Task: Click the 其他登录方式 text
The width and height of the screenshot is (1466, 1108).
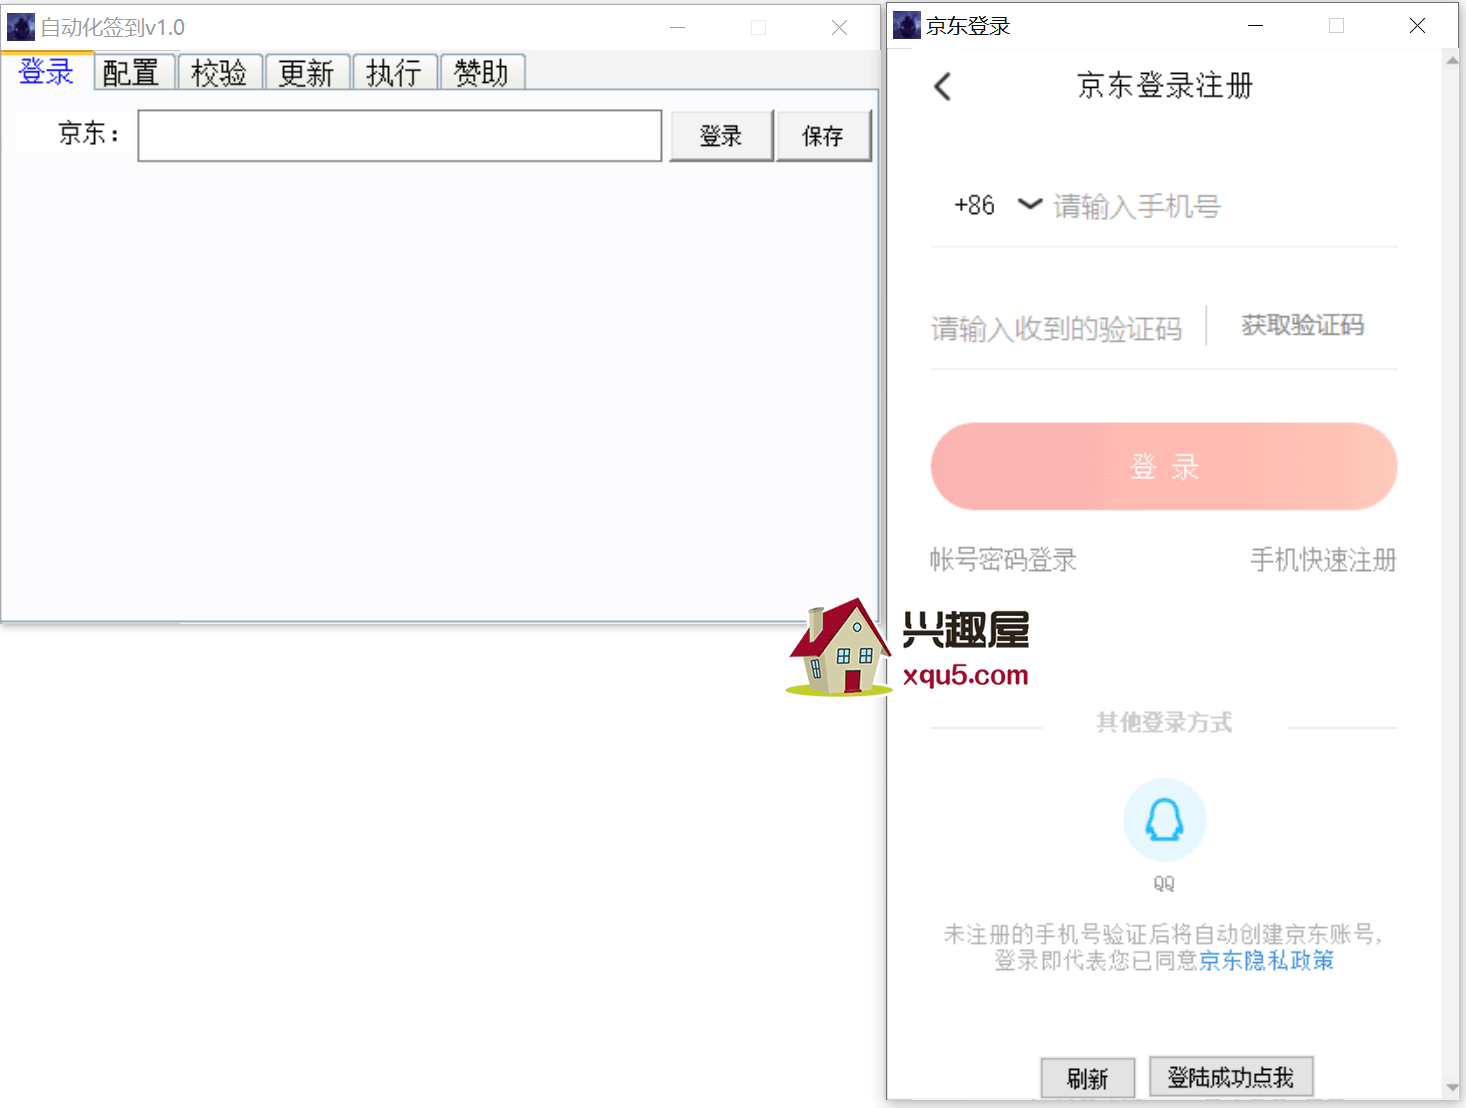Action: click(x=1164, y=722)
